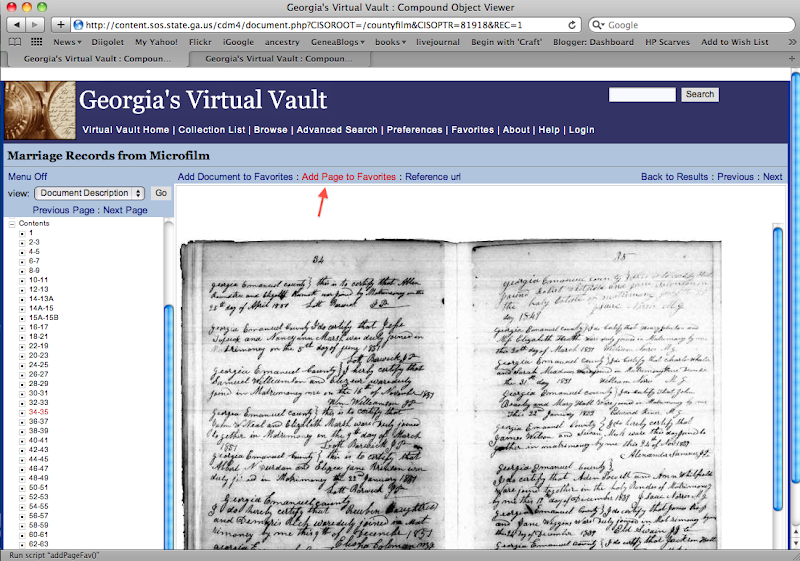Open the bookmarks book icon
This screenshot has width=800, height=561.
click(15, 42)
